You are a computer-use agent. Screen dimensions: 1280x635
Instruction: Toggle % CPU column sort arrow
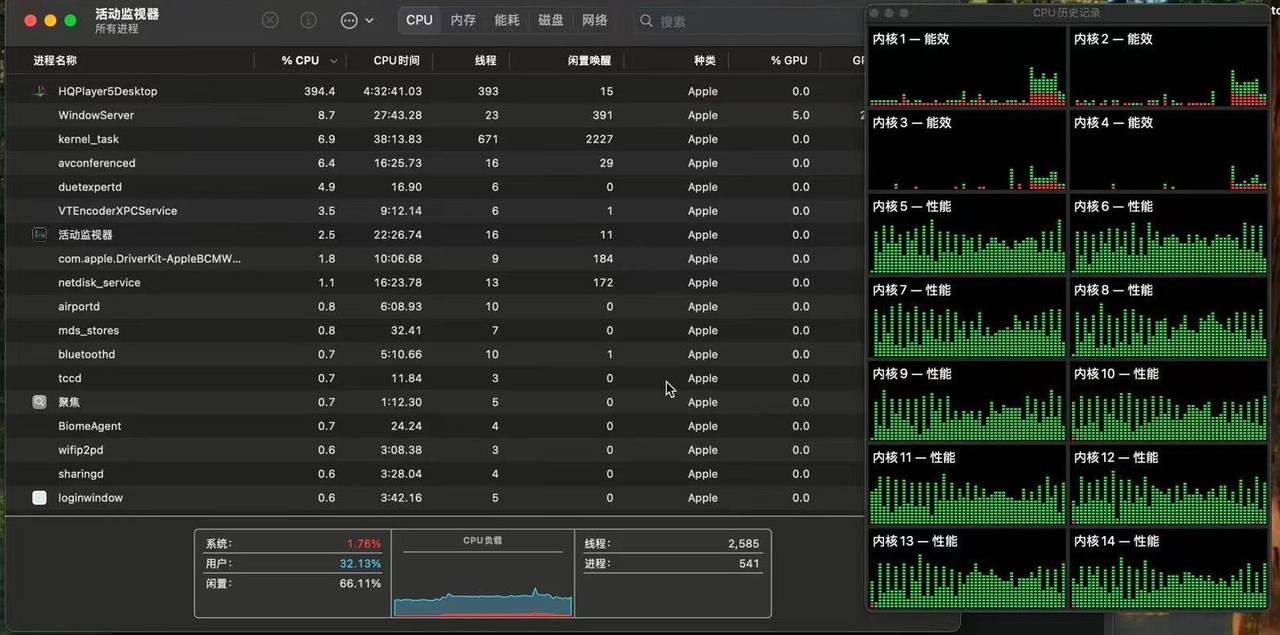[333, 61]
